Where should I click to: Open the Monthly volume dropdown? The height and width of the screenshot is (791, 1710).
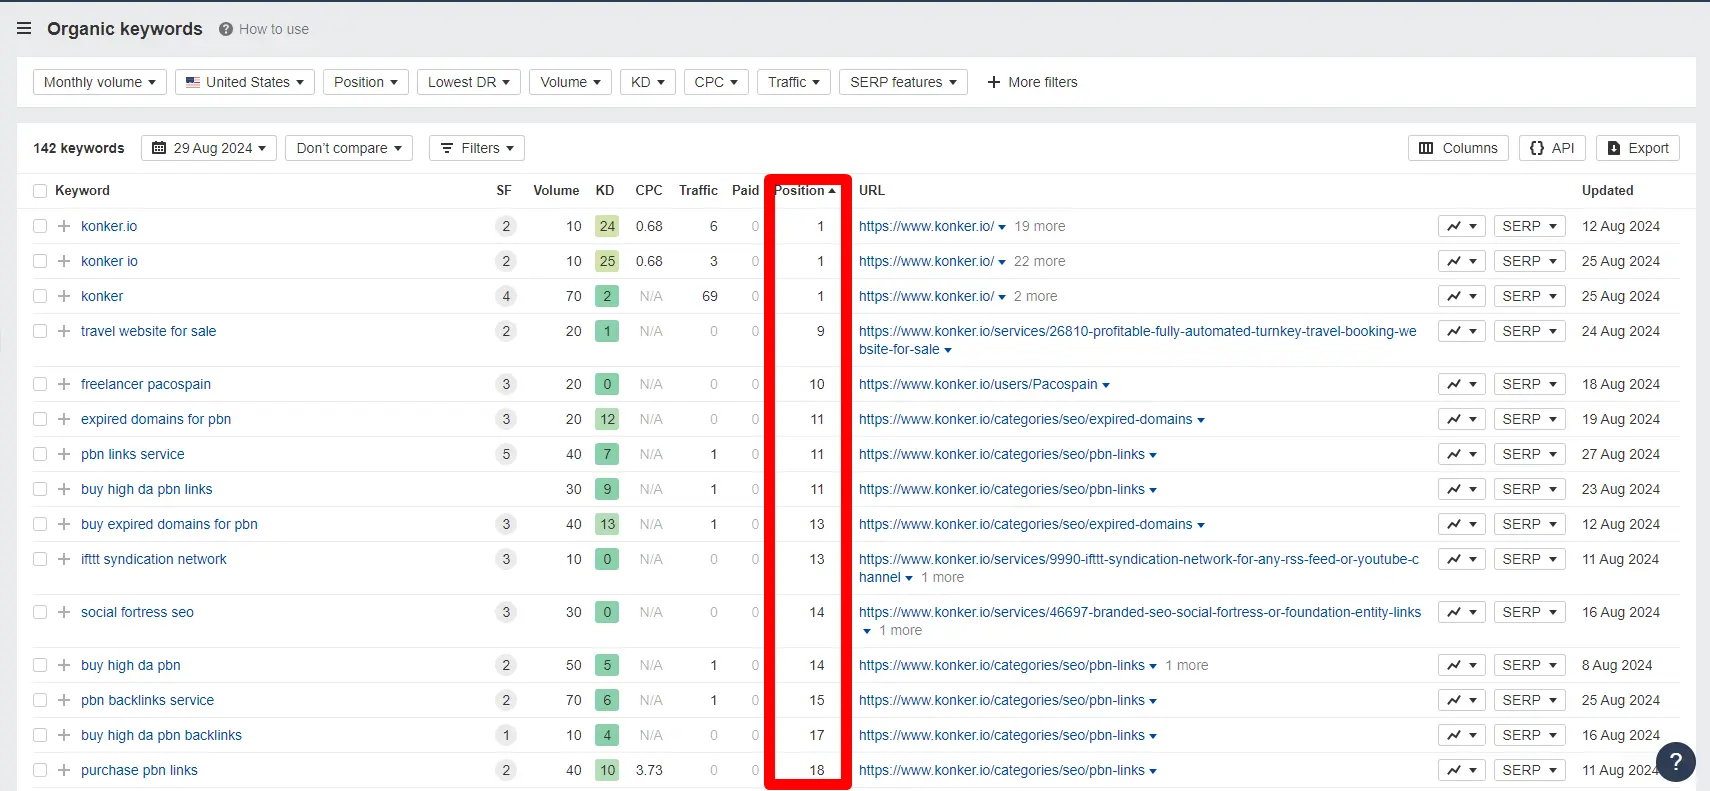tap(100, 82)
